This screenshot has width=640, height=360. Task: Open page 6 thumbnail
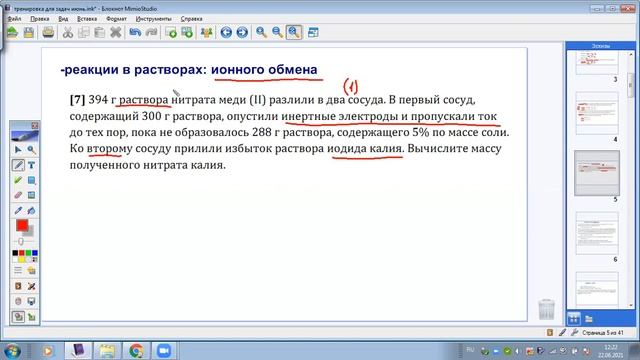coord(597,233)
